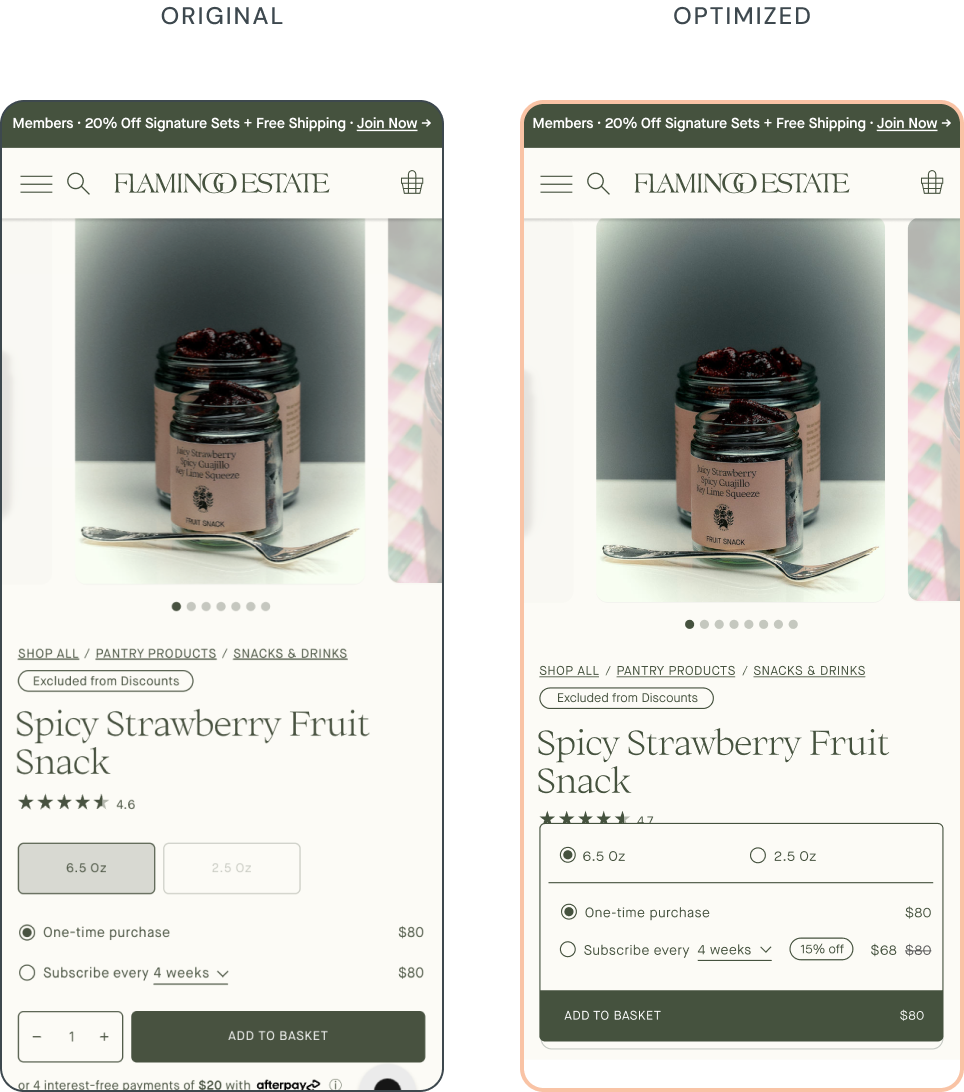964x1092 pixels.
Task: Open basket icon in Original header
Action: click(412, 182)
